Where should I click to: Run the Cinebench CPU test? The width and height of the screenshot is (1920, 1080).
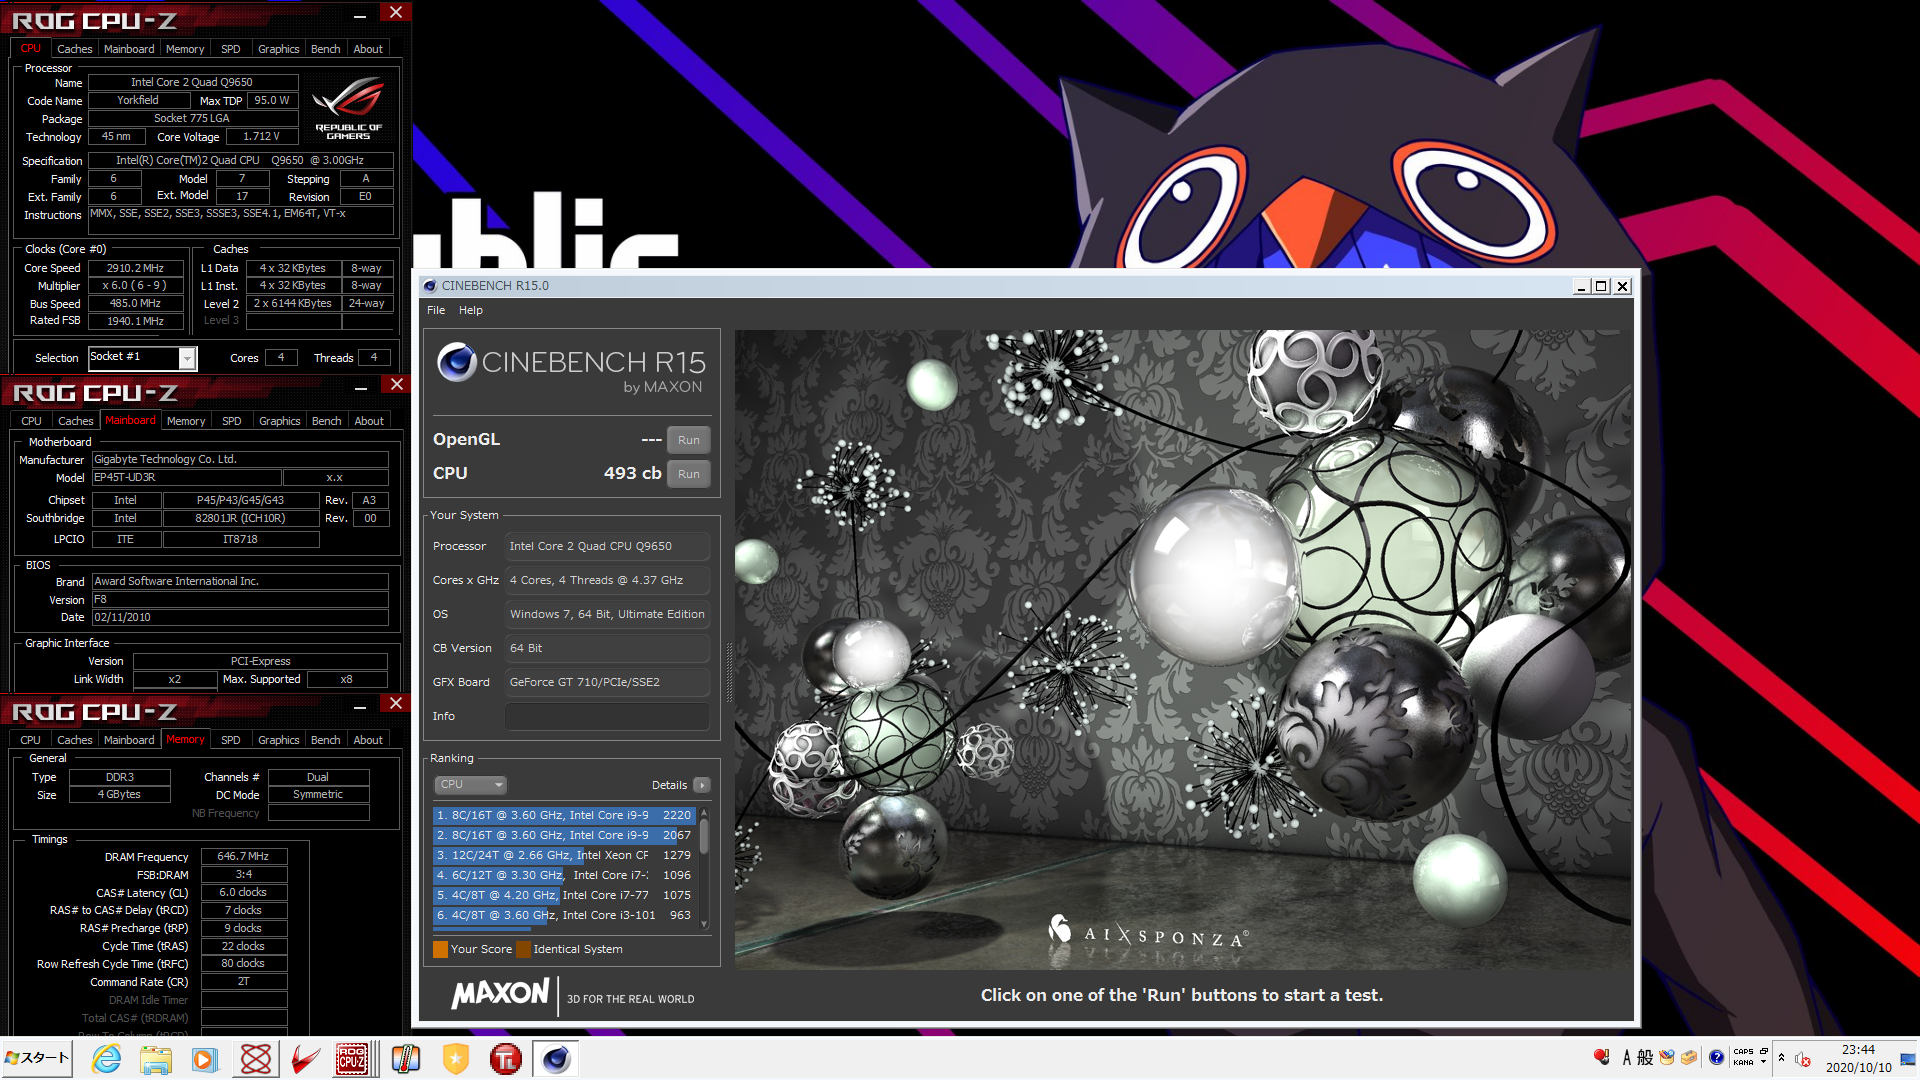pos(689,474)
